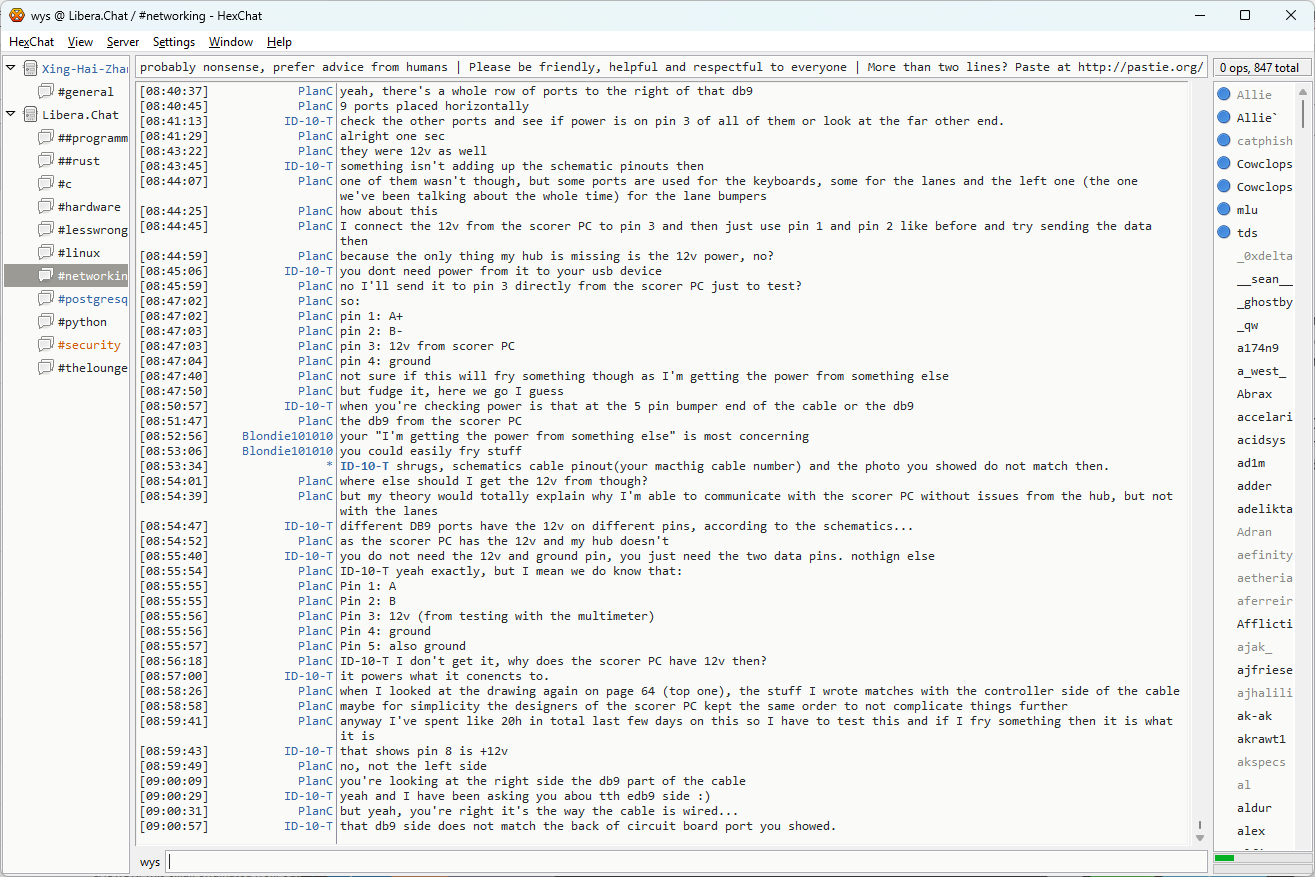This screenshot has height=877, width=1315.
Task: Switch to the #linux channel
Action: click(x=78, y=253)
